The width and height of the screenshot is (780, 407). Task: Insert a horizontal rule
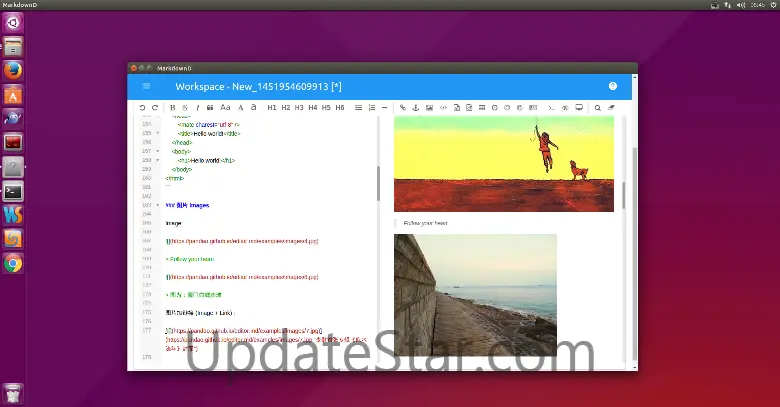point(385,107)
